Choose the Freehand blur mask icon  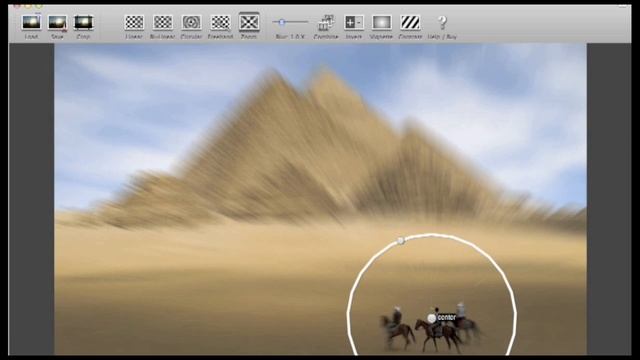click(x=220, y=22)
